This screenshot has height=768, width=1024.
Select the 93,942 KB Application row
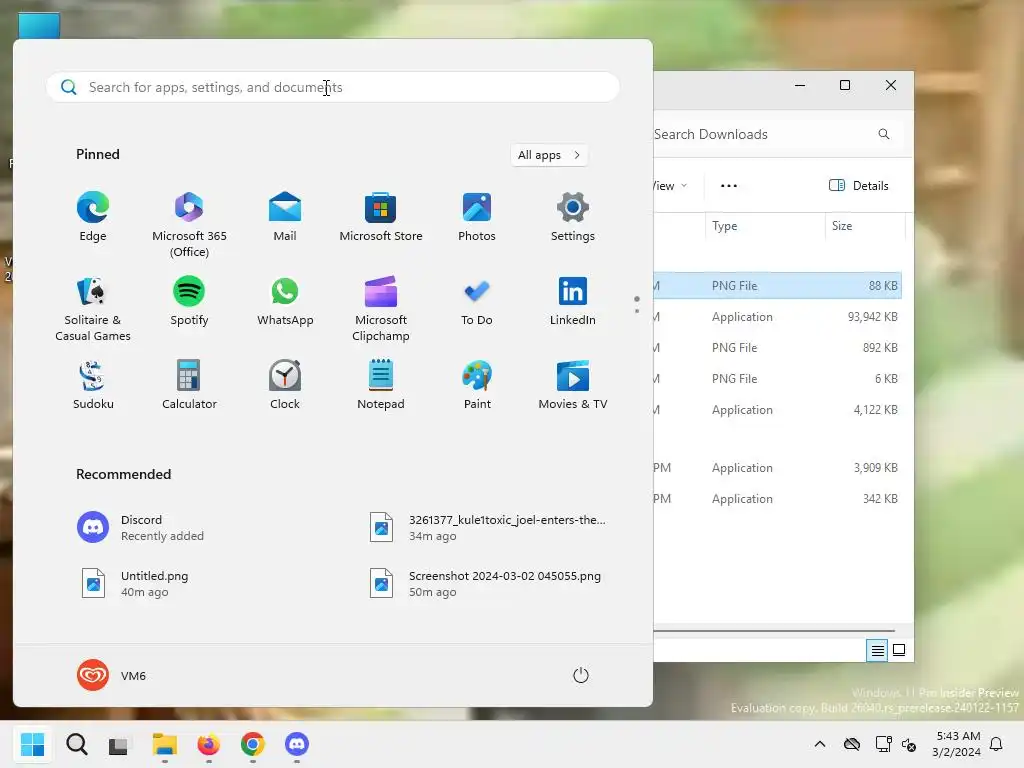coord(777,317)
